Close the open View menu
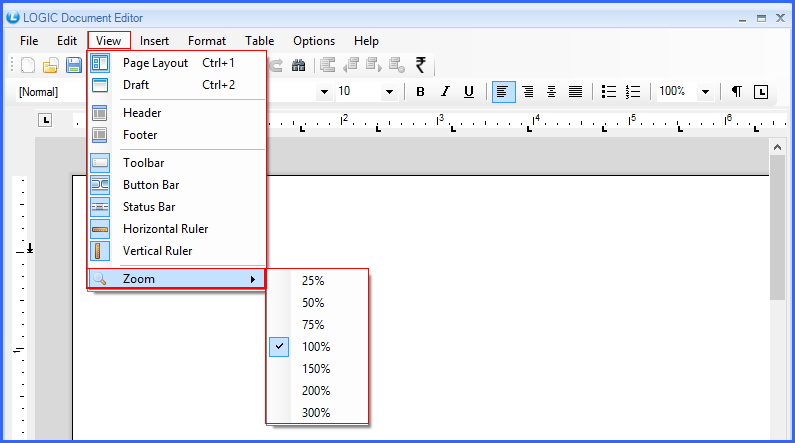 pyautogui.click(x=109, y=41)
